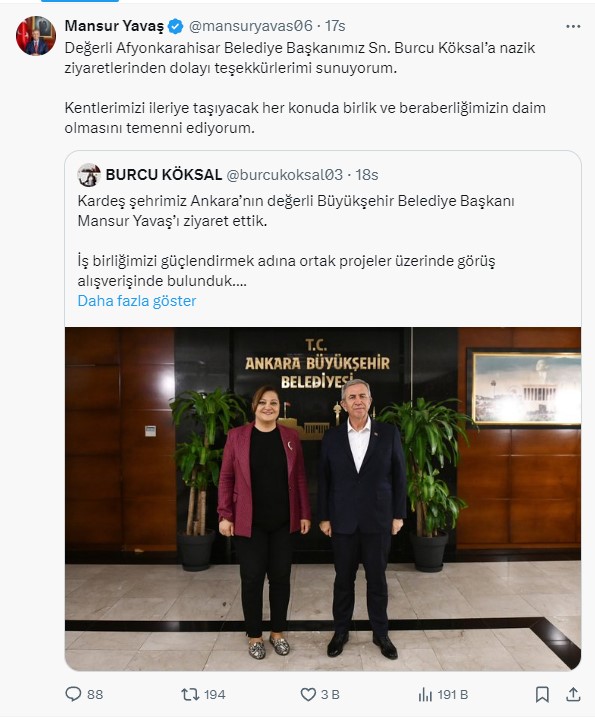
Task: Click the share upload icon
Action: point(573,694)
